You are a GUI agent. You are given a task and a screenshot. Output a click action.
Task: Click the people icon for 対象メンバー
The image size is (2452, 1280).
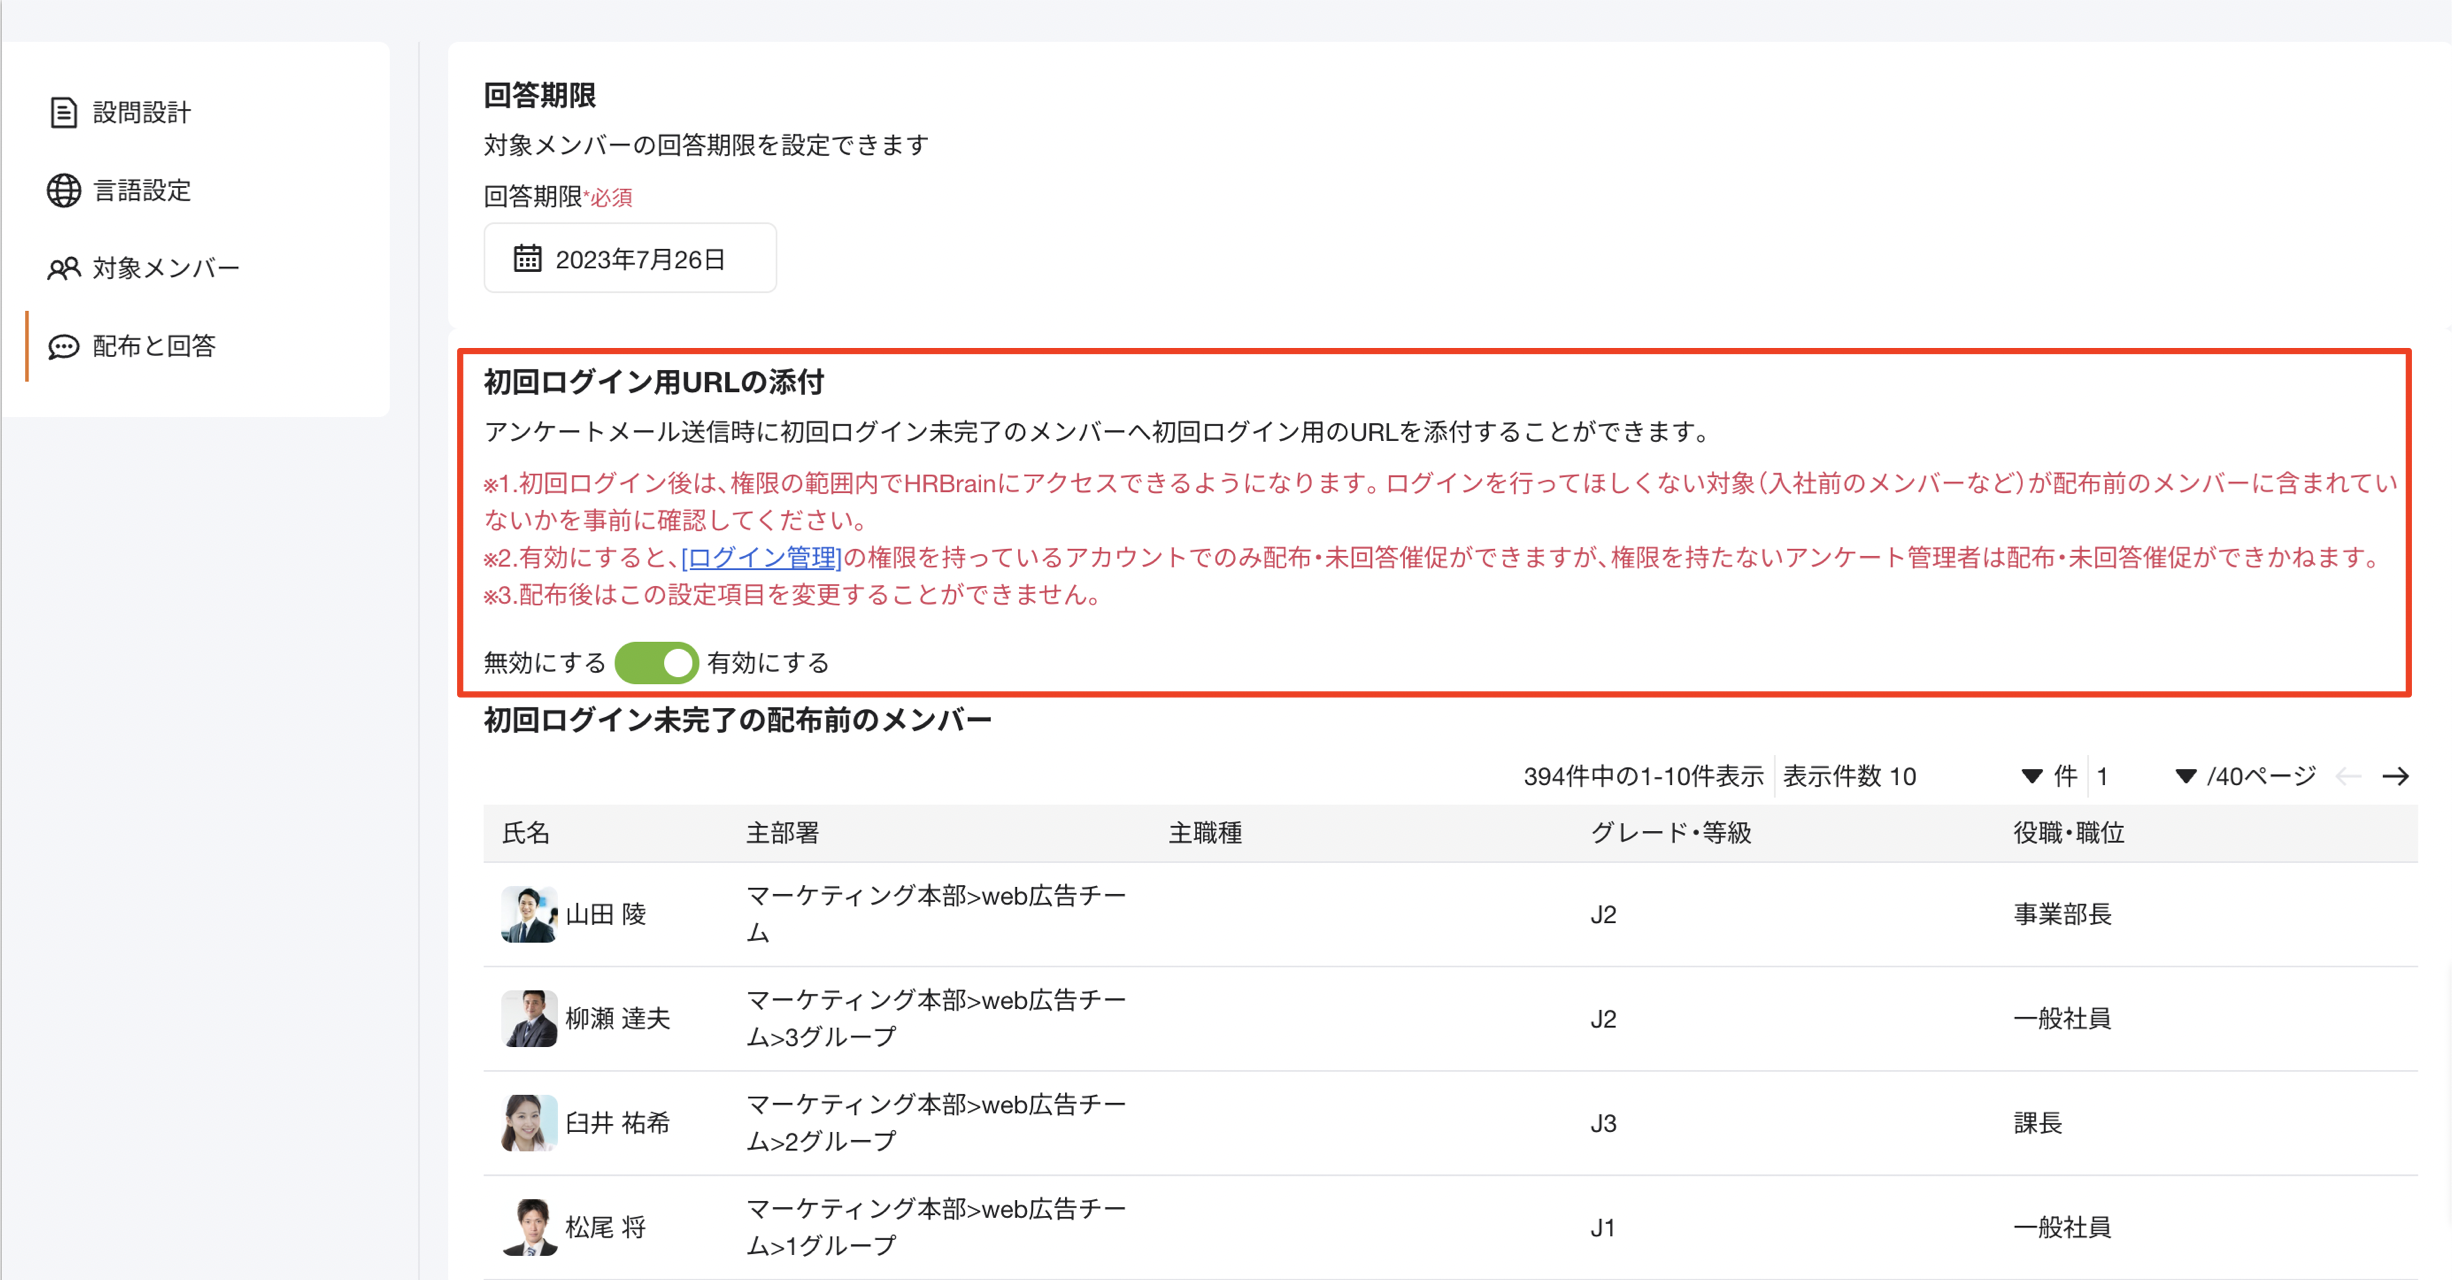coord(63,268)
